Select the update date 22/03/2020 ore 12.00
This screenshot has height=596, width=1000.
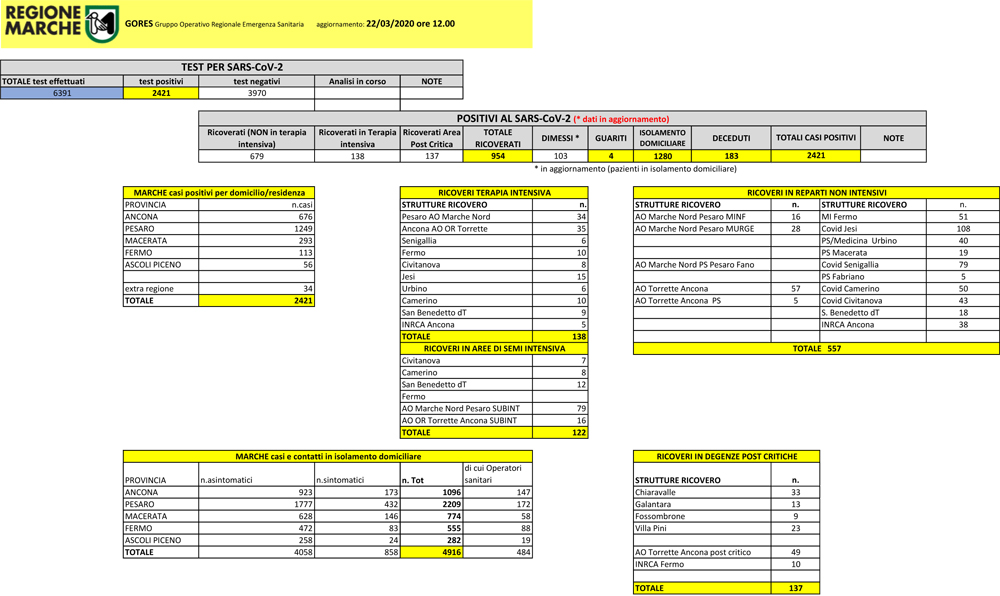point(410,23)
